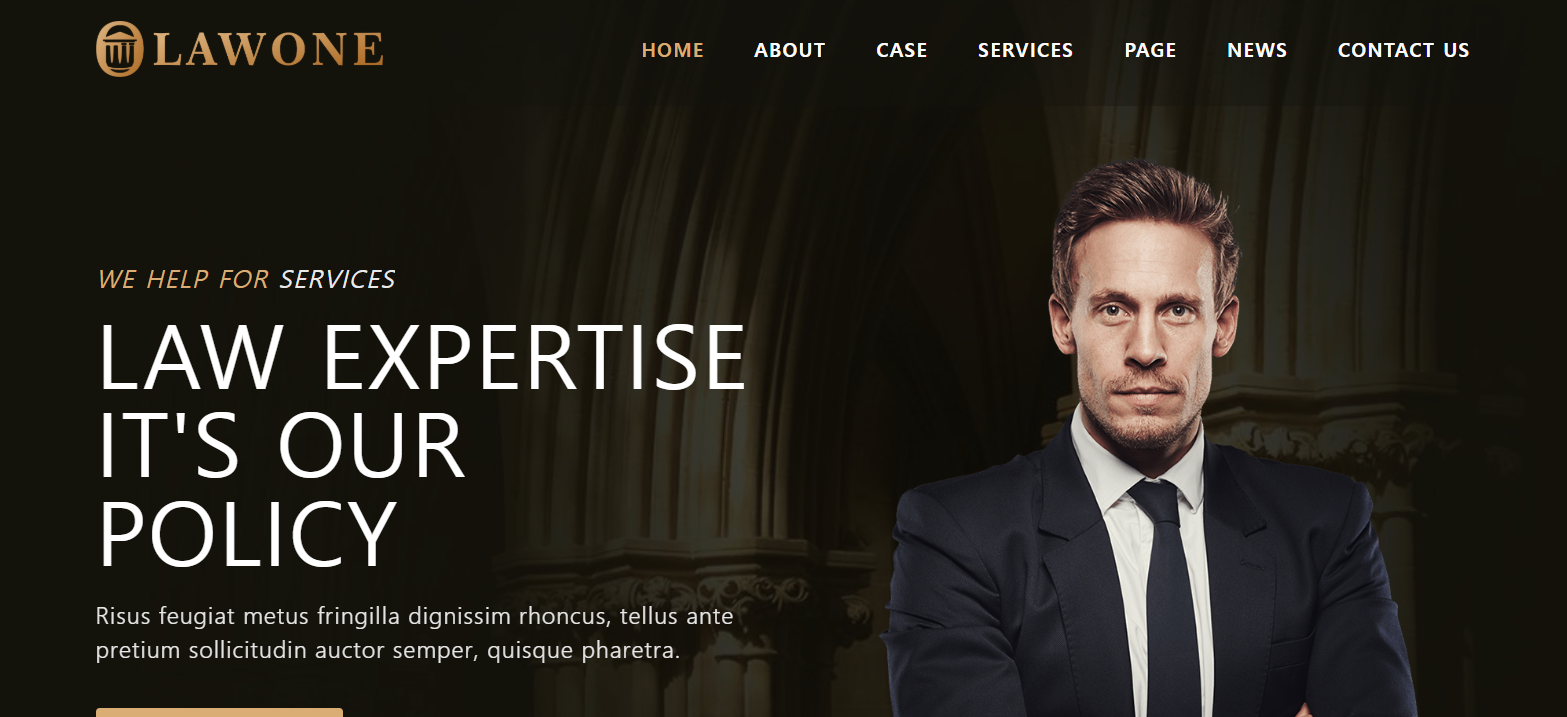Open the NEWS navigation item
This screenshot has height=717, width=1567.
(x=1257, y=50)
